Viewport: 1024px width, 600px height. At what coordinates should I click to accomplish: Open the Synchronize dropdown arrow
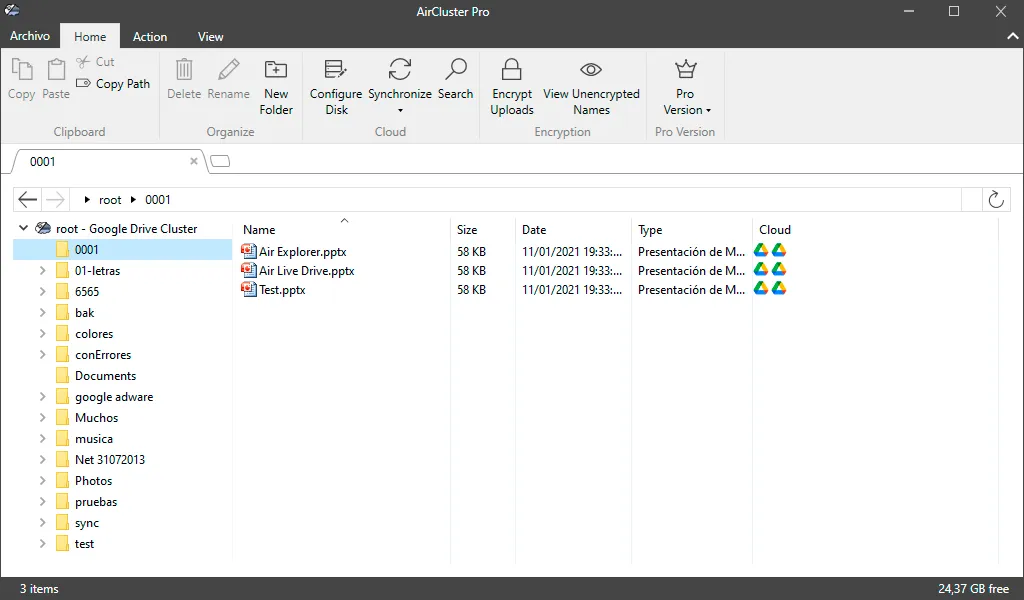tap(400, 110)
